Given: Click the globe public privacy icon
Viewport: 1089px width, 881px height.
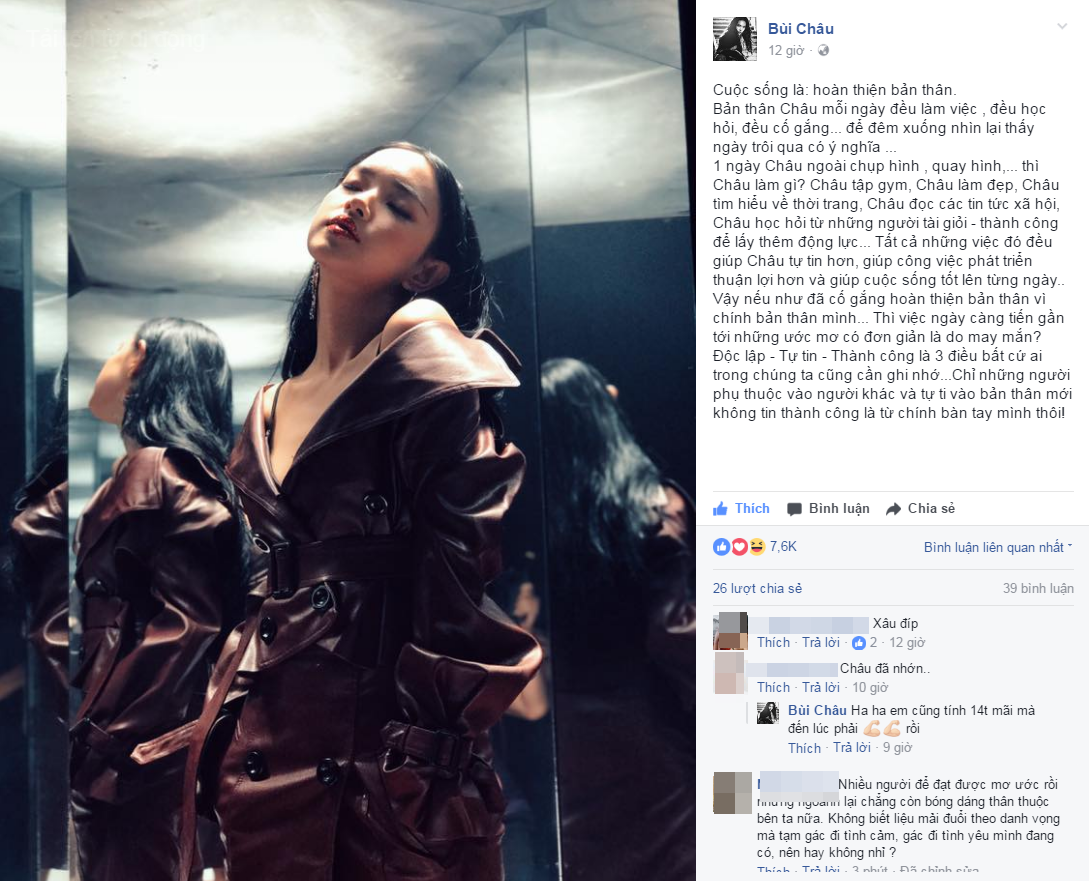Looking at the screenshot, I should click(x=823, y=51).
